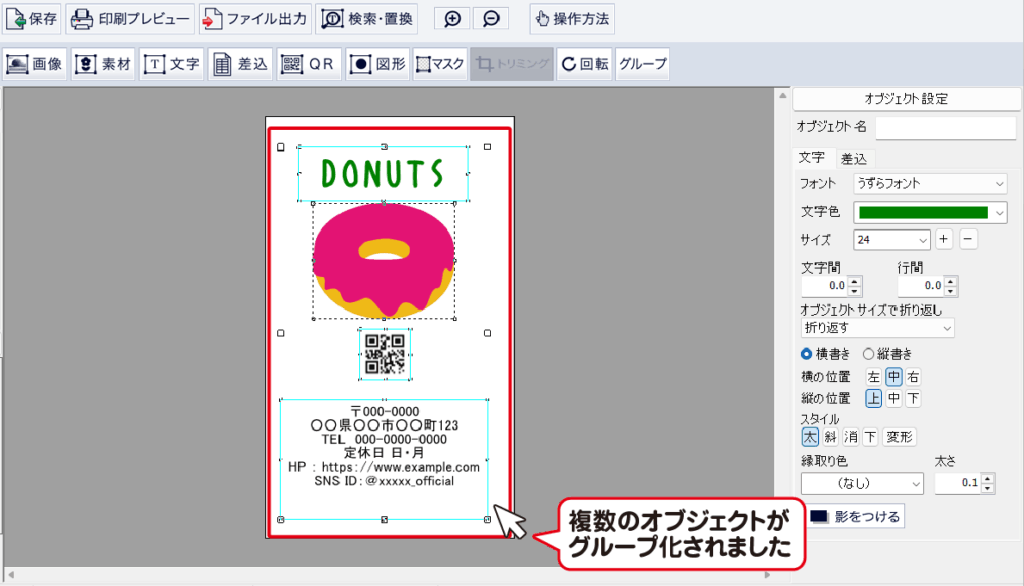The width and height of the screenshot is (1024, 586).
Task: Click the ファイル出力 file export icon
Action: pos(254,18)
